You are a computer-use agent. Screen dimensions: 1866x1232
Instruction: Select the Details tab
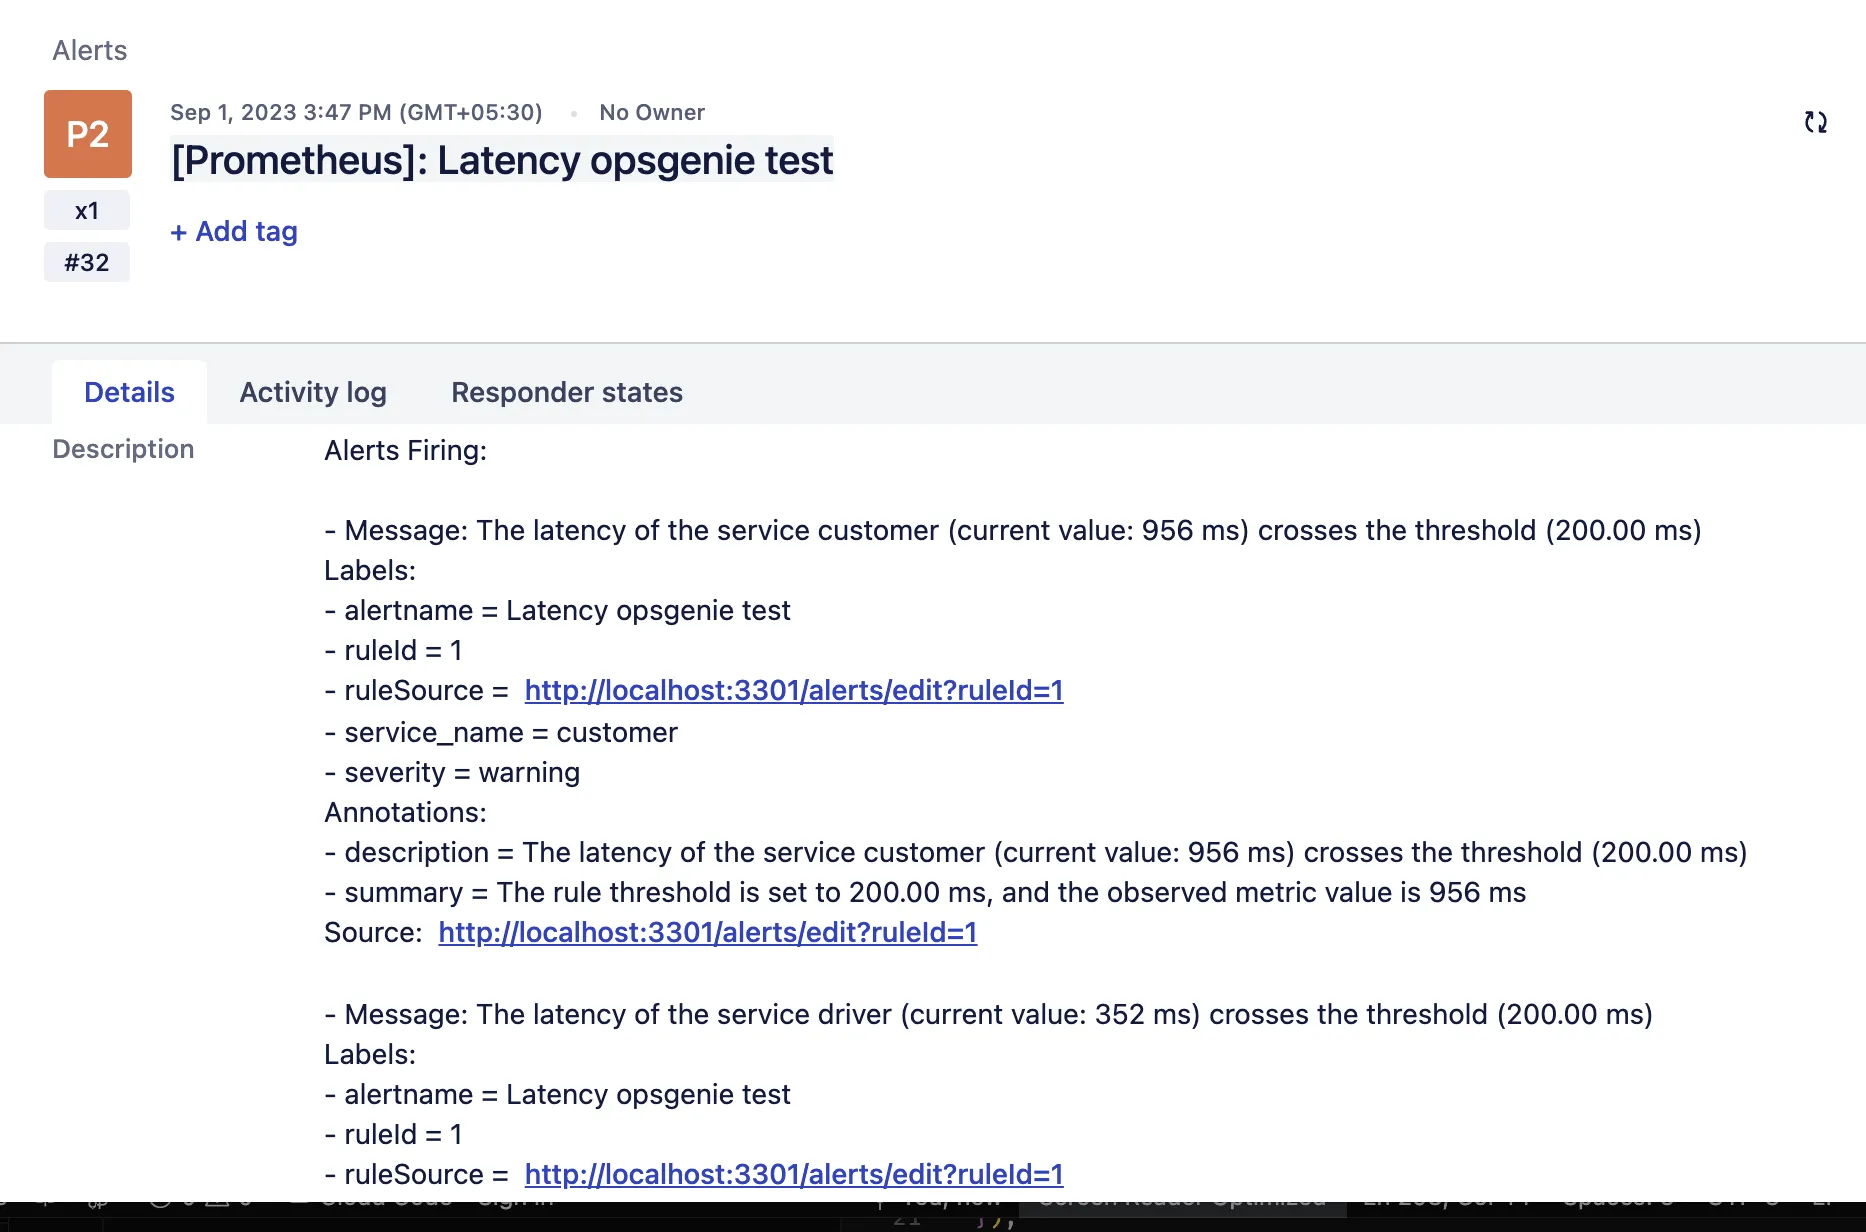pyautogui.click(x=129, y=392)
